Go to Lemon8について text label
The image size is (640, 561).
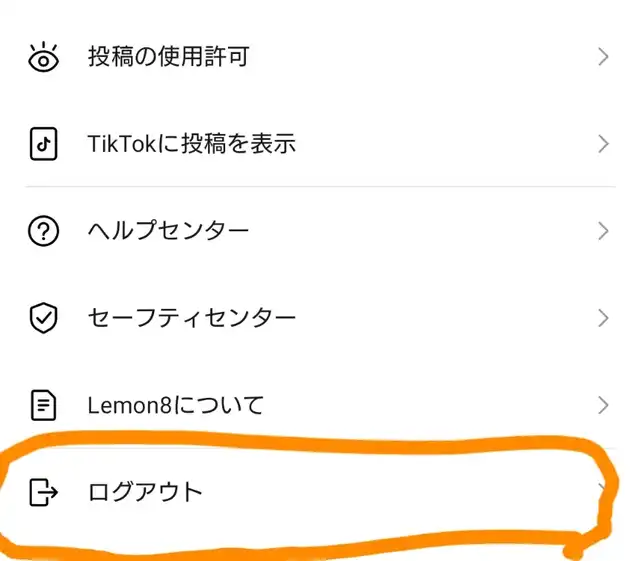tap(176, 405)
